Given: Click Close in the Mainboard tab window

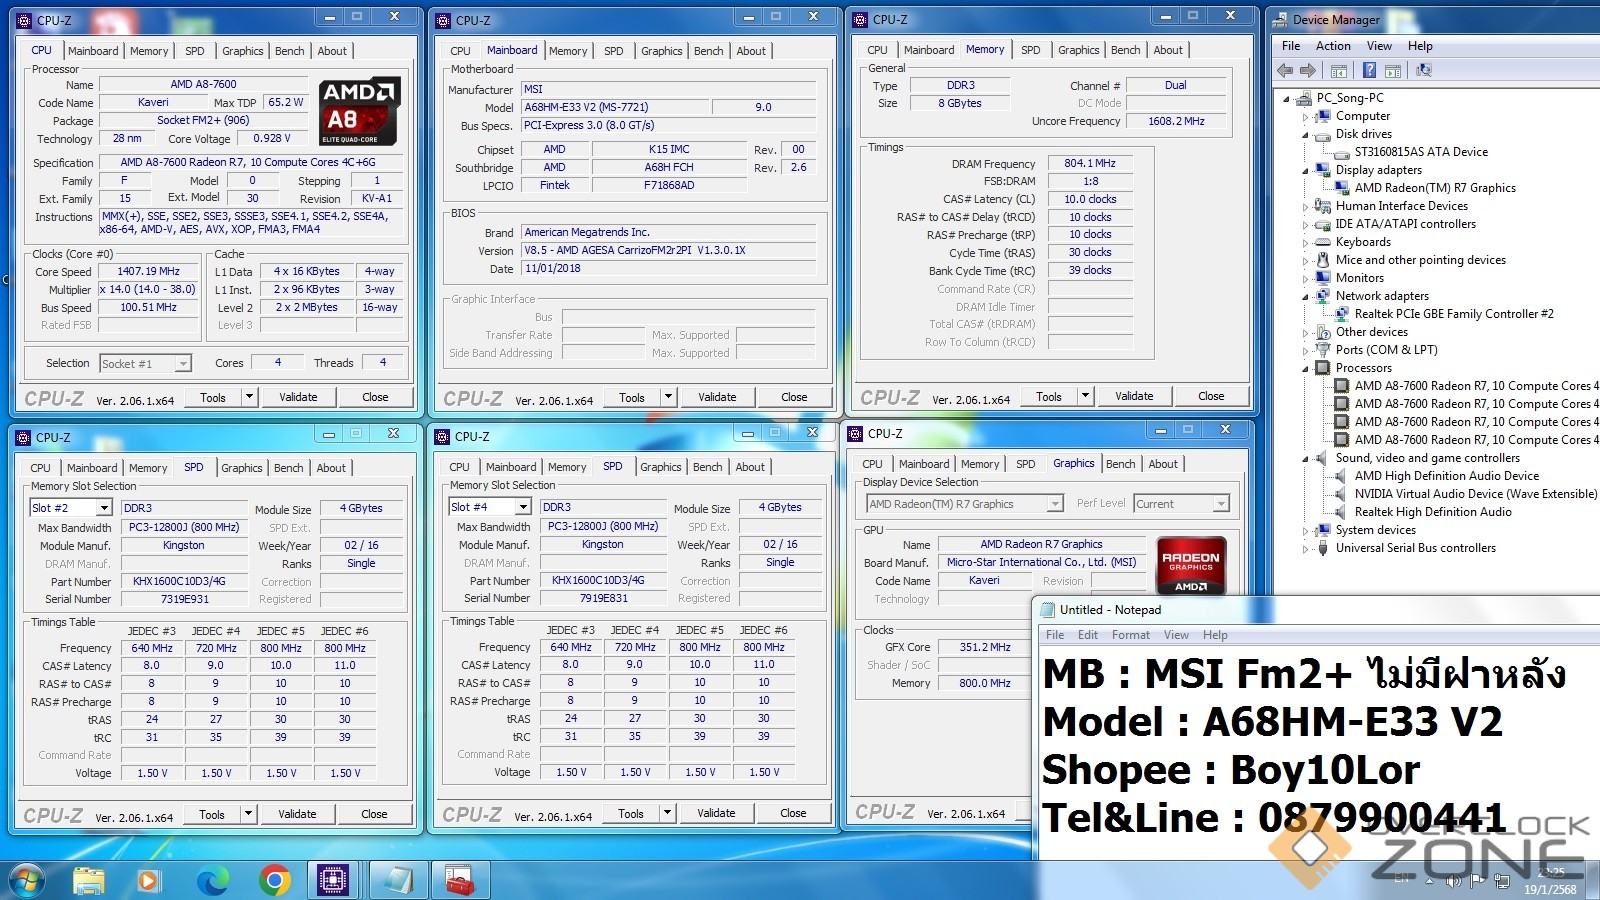Looking at the screenshot, I should coord(794,397).
